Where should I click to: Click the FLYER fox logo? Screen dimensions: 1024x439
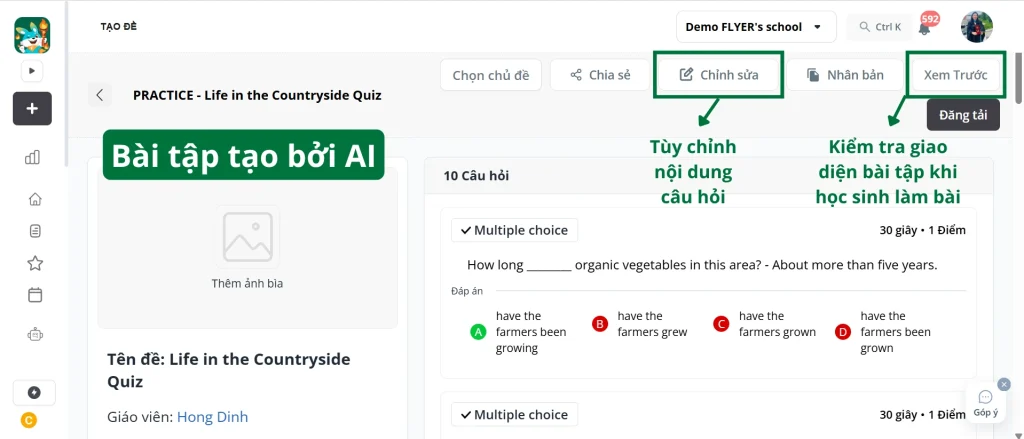coord(32,35)
